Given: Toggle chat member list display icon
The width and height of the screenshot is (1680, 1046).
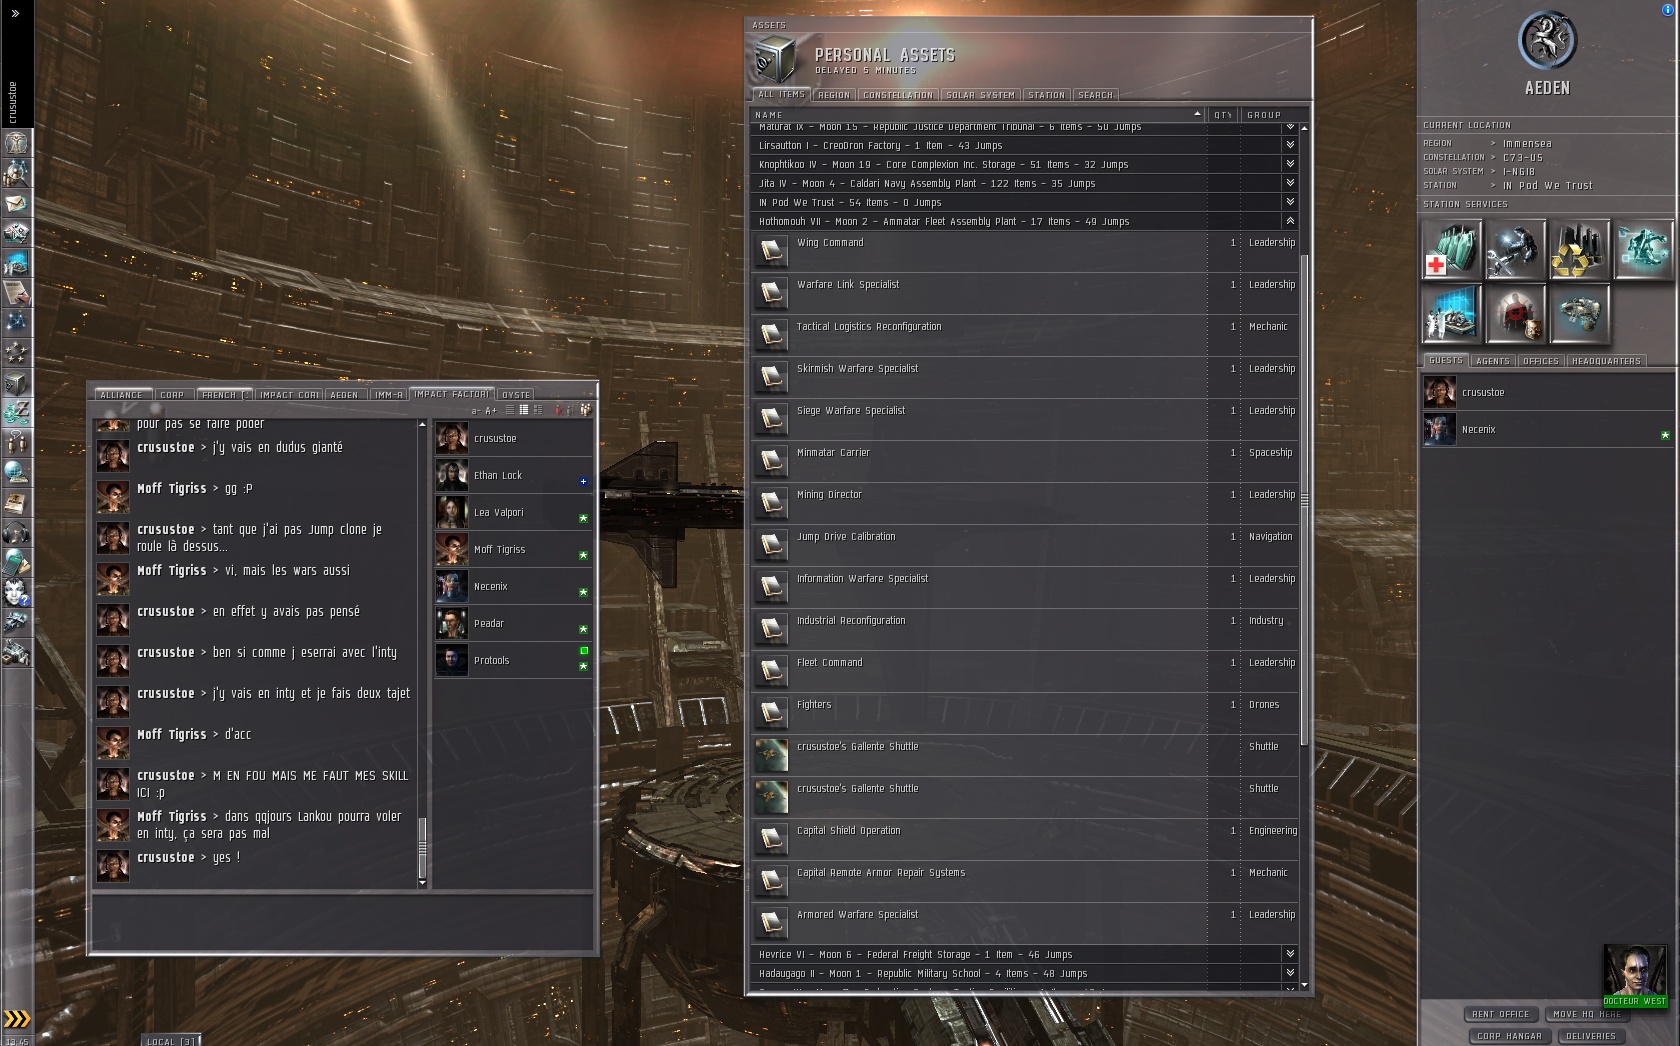Looking at the screenshot, I should (586, 410).
